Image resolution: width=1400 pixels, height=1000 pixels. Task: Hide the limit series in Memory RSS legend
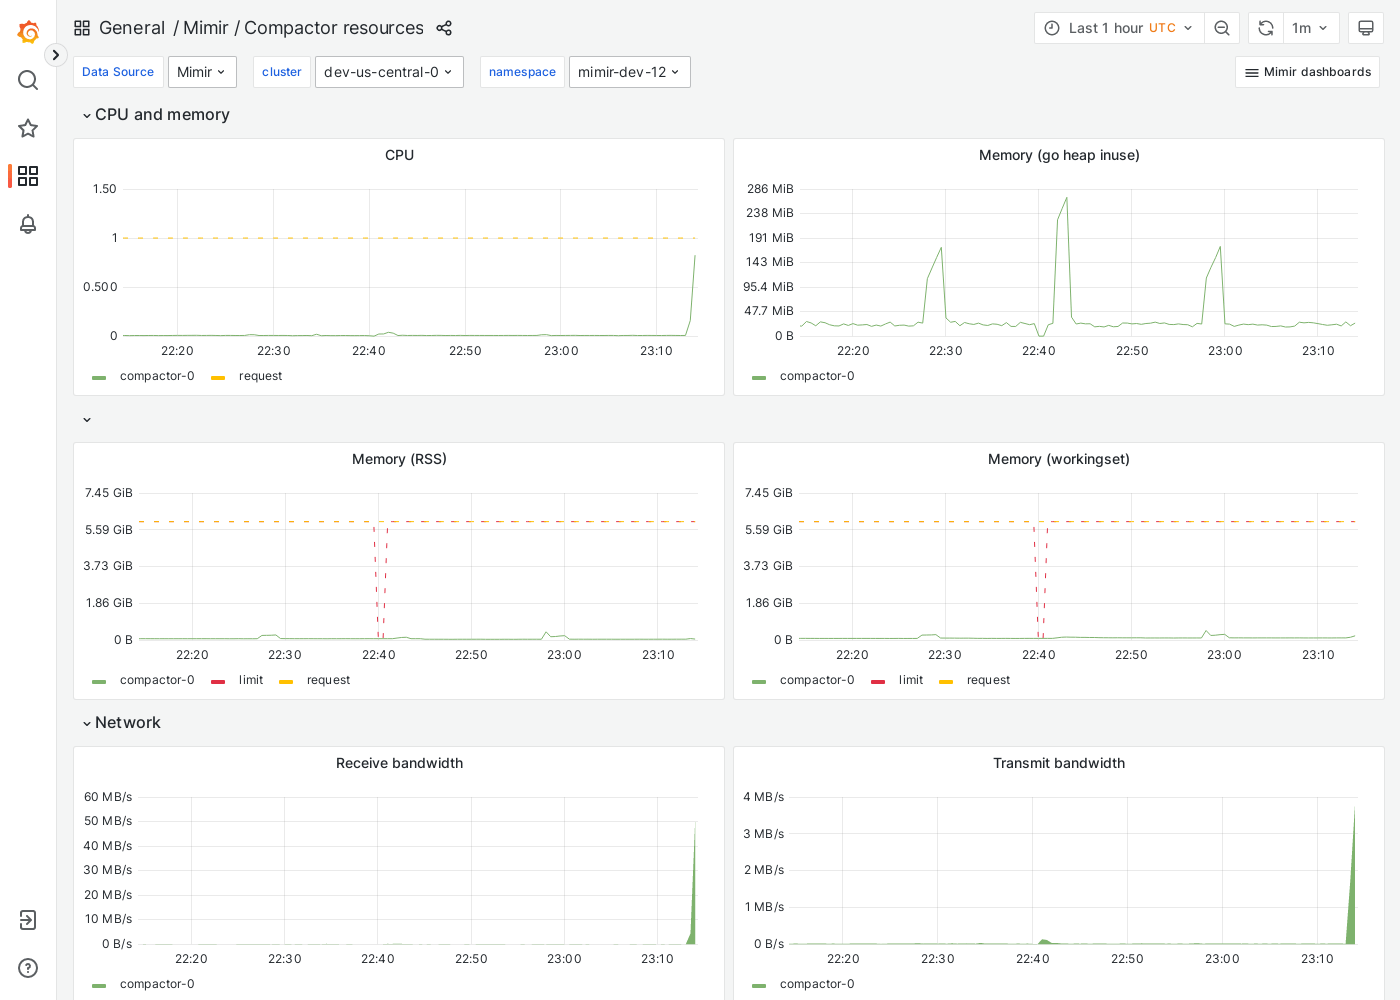(250, 680)
